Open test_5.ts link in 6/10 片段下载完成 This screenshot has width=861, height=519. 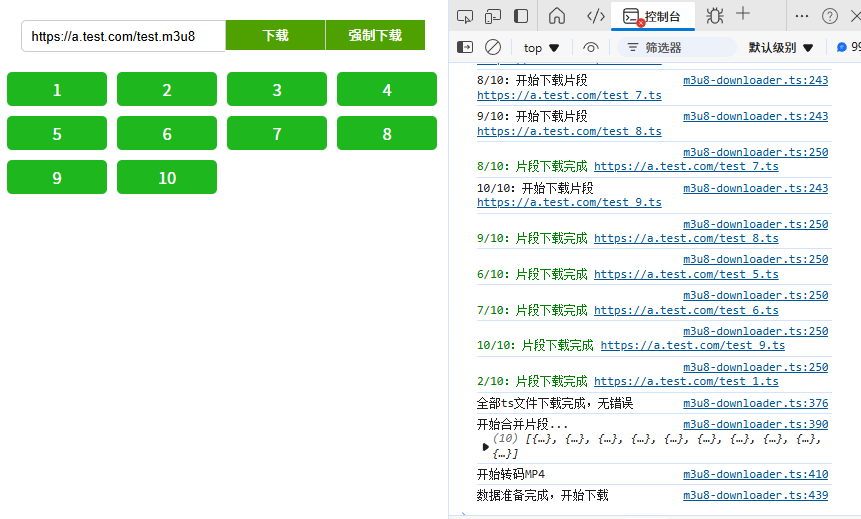pyautogui.click(x=686, y=274)
